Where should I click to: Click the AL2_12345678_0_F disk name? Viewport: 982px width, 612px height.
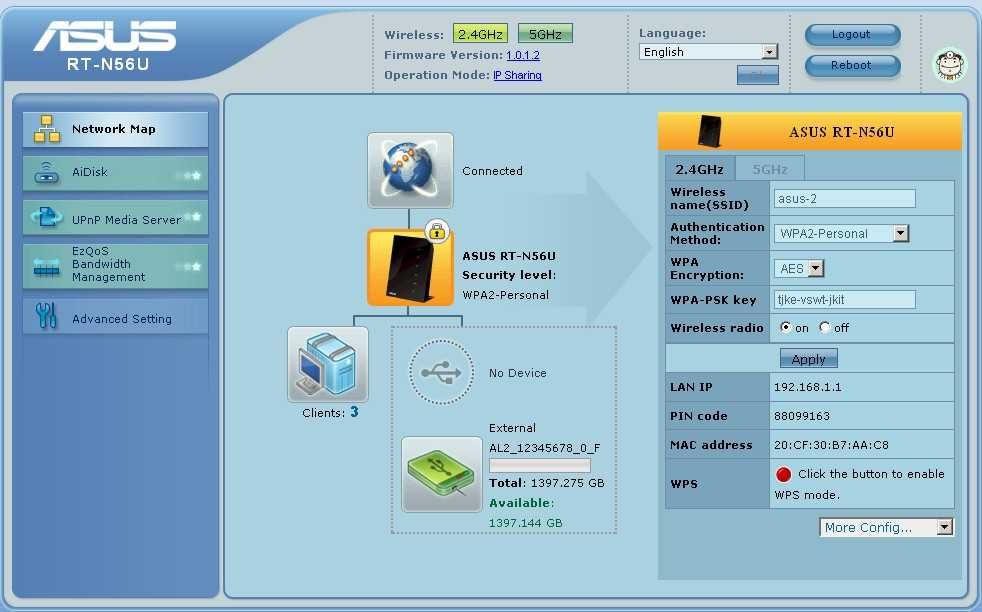coord(544,448)
